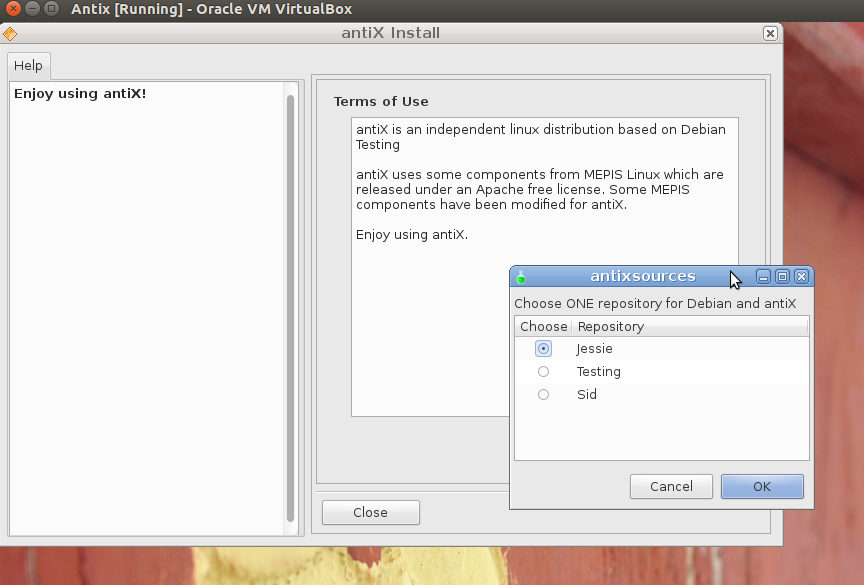
Task: Click the Testing repository name
Action: pos(598,372)
